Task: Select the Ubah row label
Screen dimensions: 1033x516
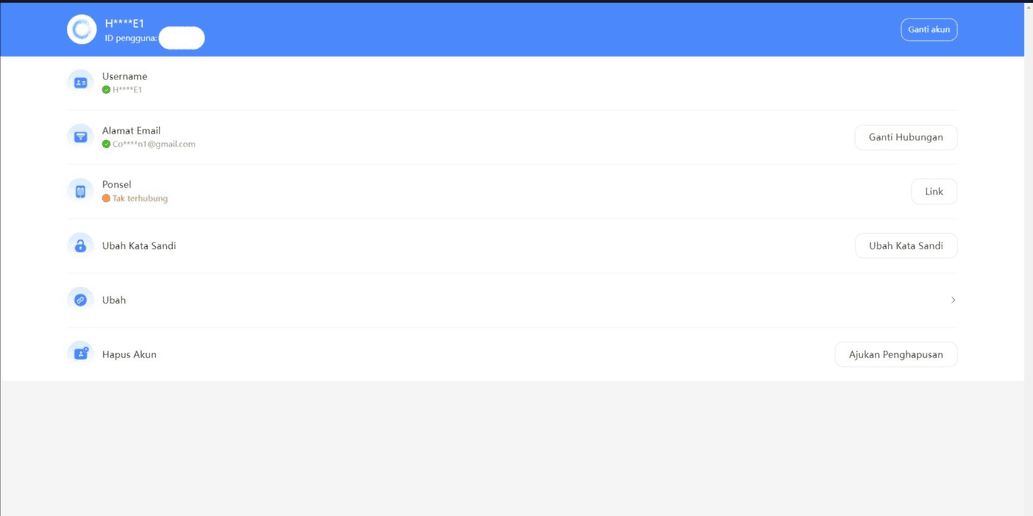Action: point(114,300)
